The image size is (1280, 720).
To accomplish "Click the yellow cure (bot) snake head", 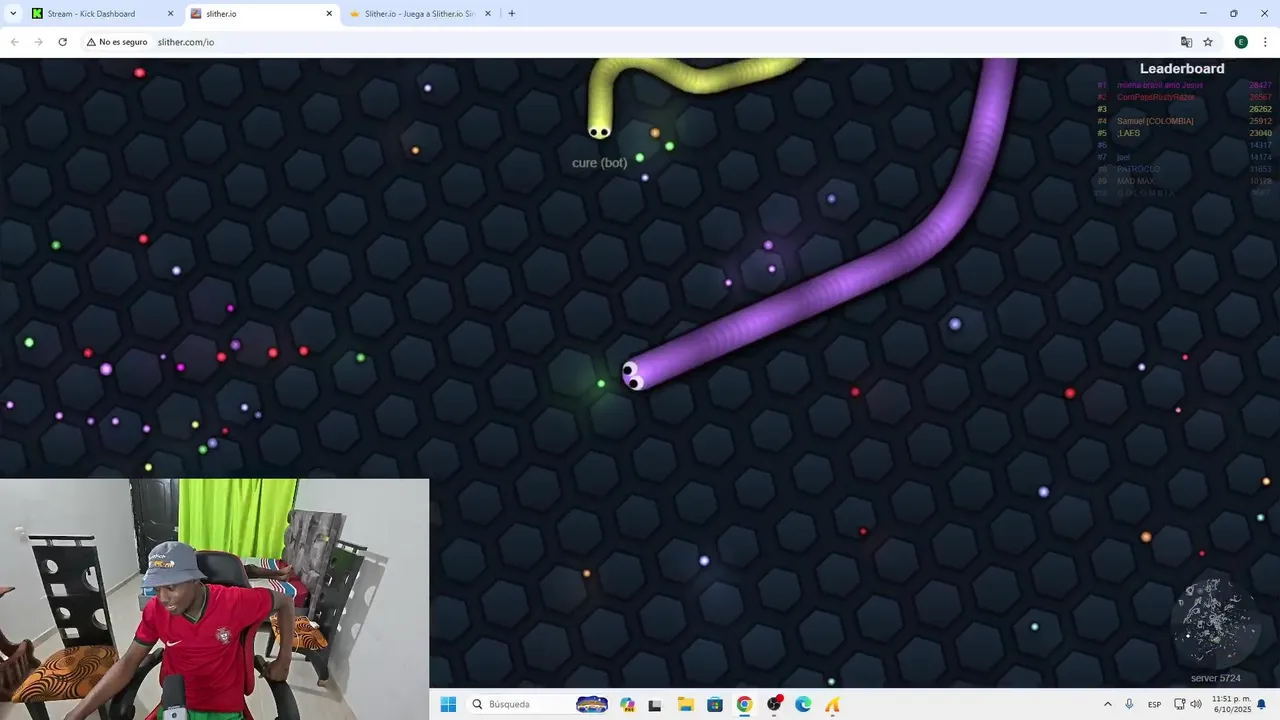I will 599,130.
